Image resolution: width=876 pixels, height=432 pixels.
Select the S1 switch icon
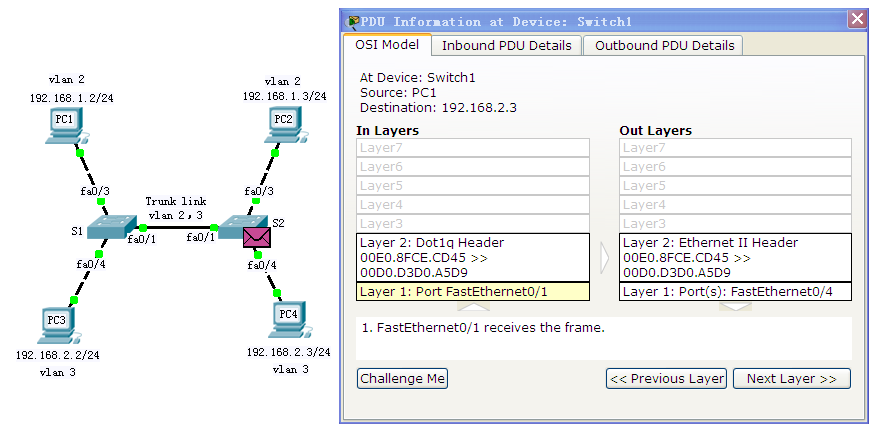111,227
